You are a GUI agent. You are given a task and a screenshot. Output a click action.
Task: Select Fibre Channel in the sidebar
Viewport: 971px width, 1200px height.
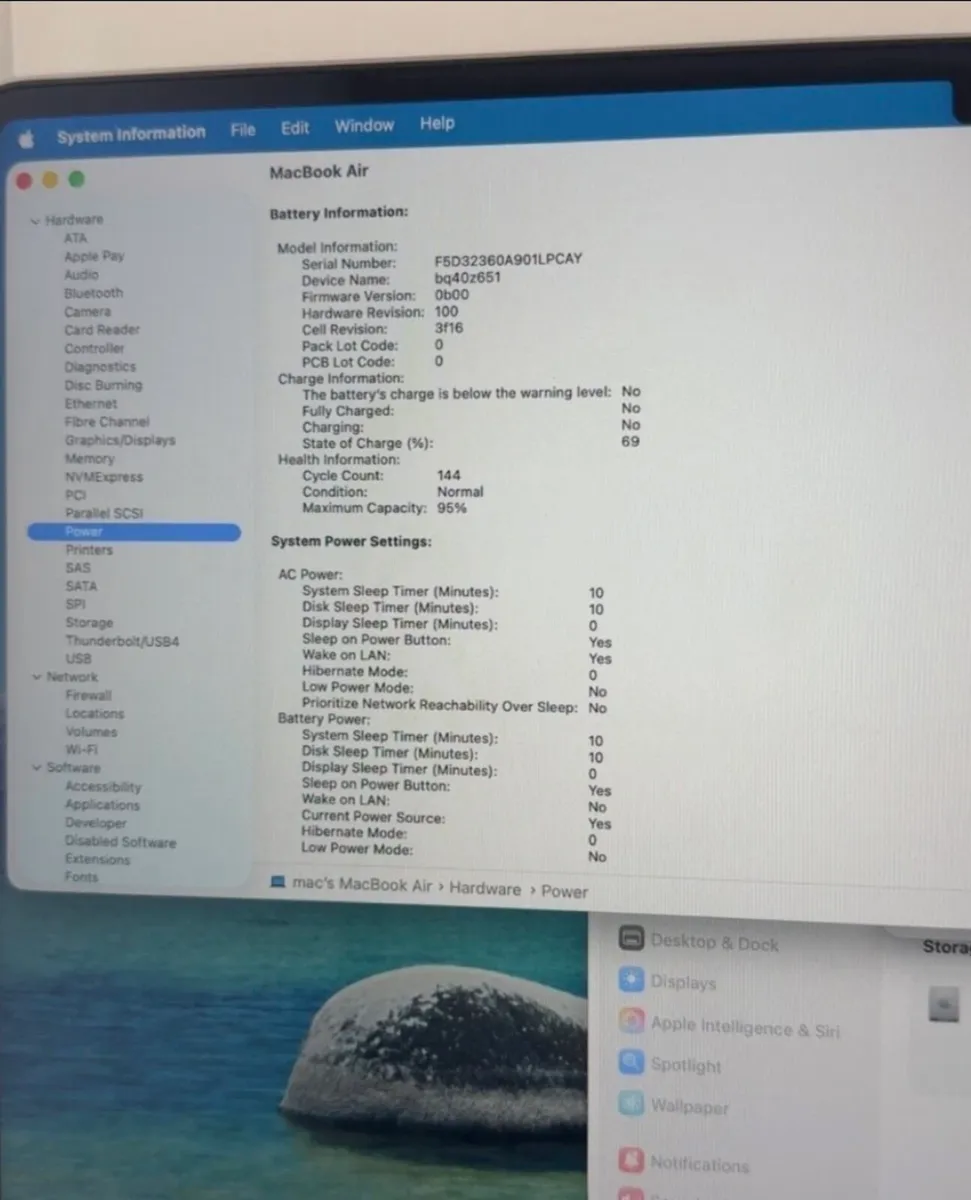pyautogui.click(x=106, y=421)
